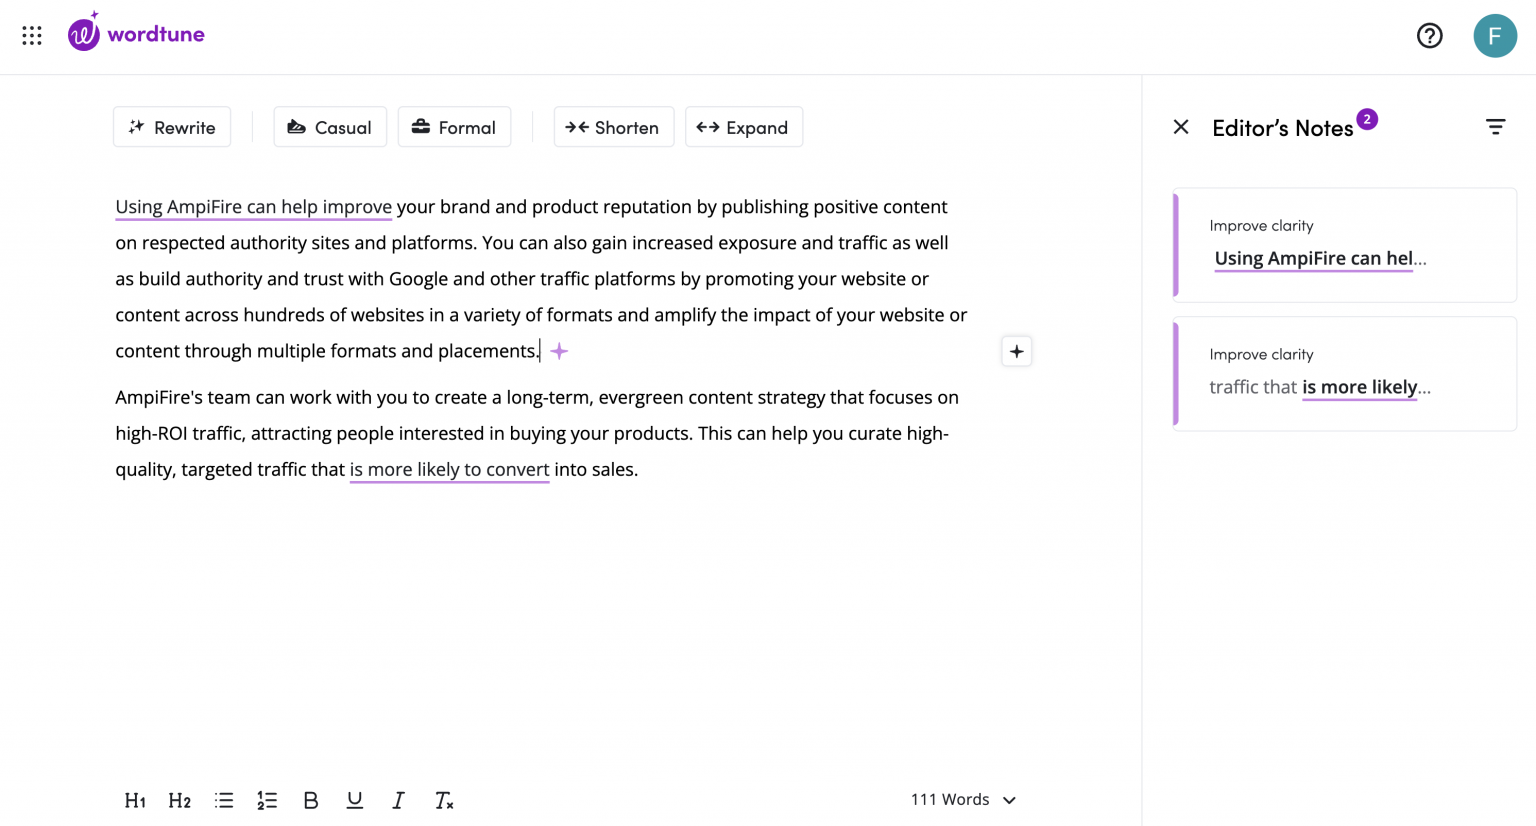This screenshot has height=826, width=1536.
Task: Click the purple suggestion spark after placements
Action: click(558, 351)
